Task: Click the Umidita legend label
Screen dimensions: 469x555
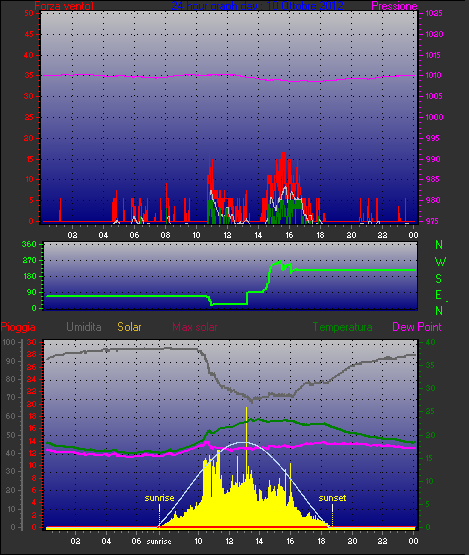Action: [84, 327]
